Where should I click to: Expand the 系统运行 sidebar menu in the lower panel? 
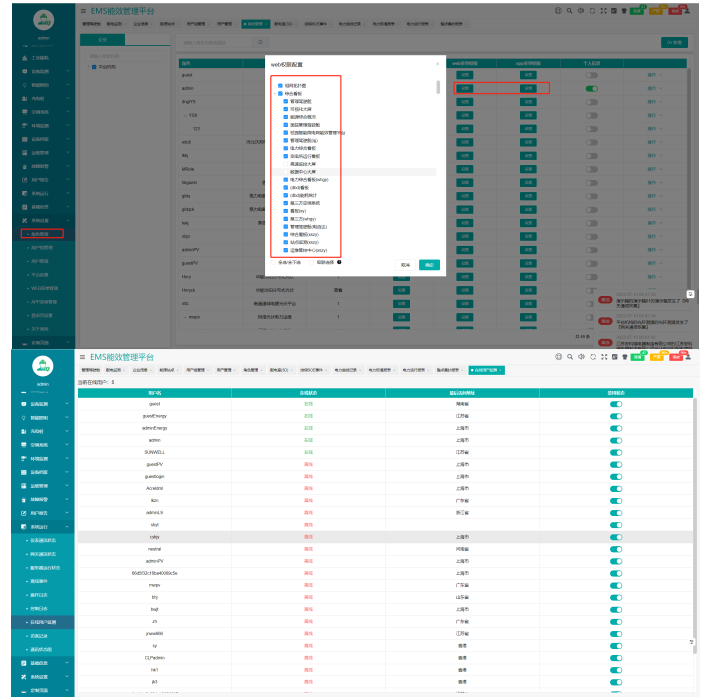(40, 526)
